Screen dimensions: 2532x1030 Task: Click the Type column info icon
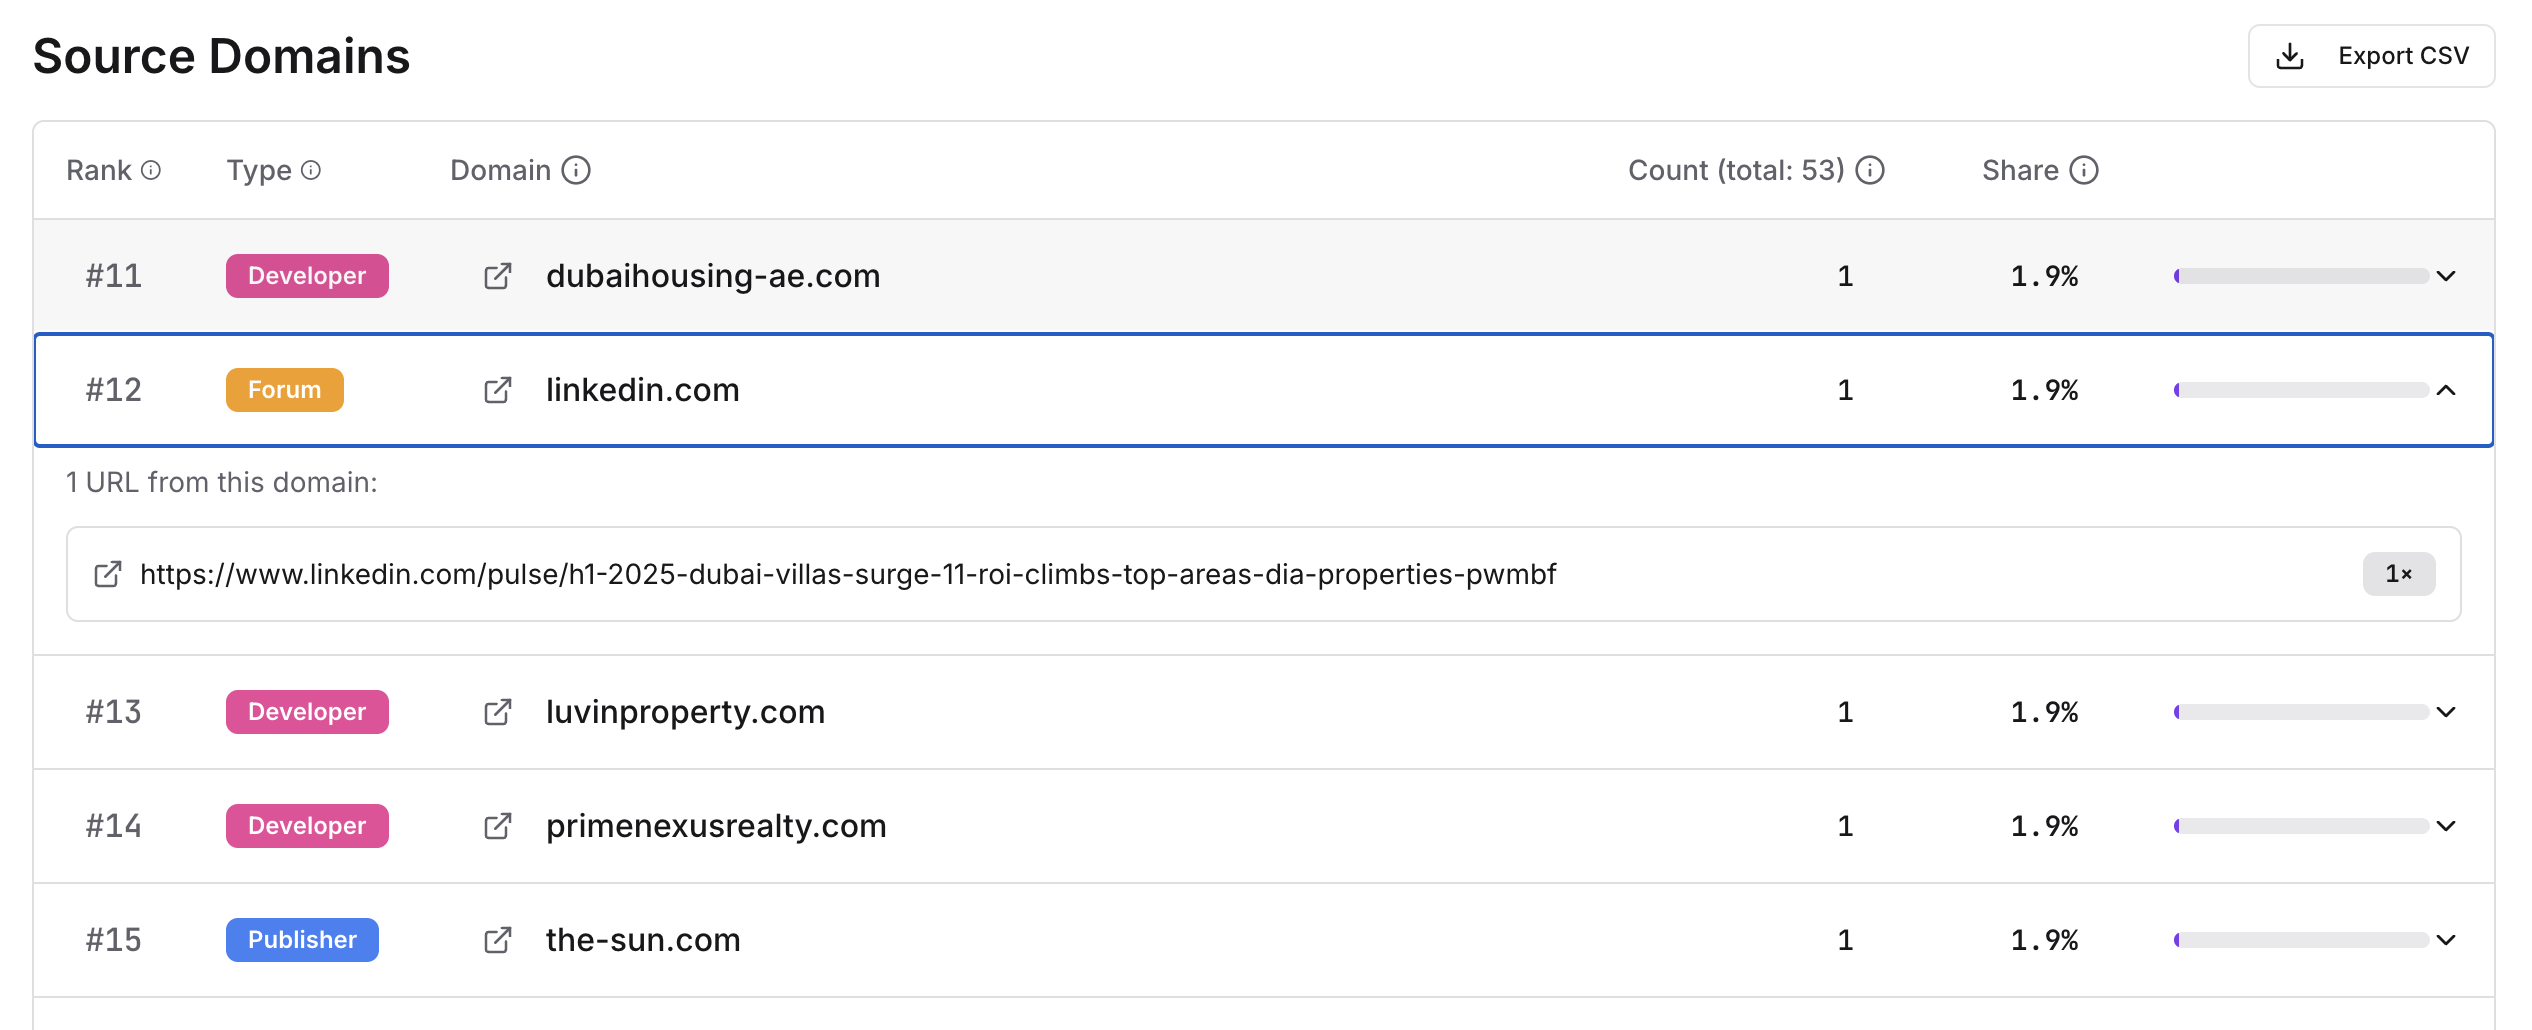tap(311, 169)
